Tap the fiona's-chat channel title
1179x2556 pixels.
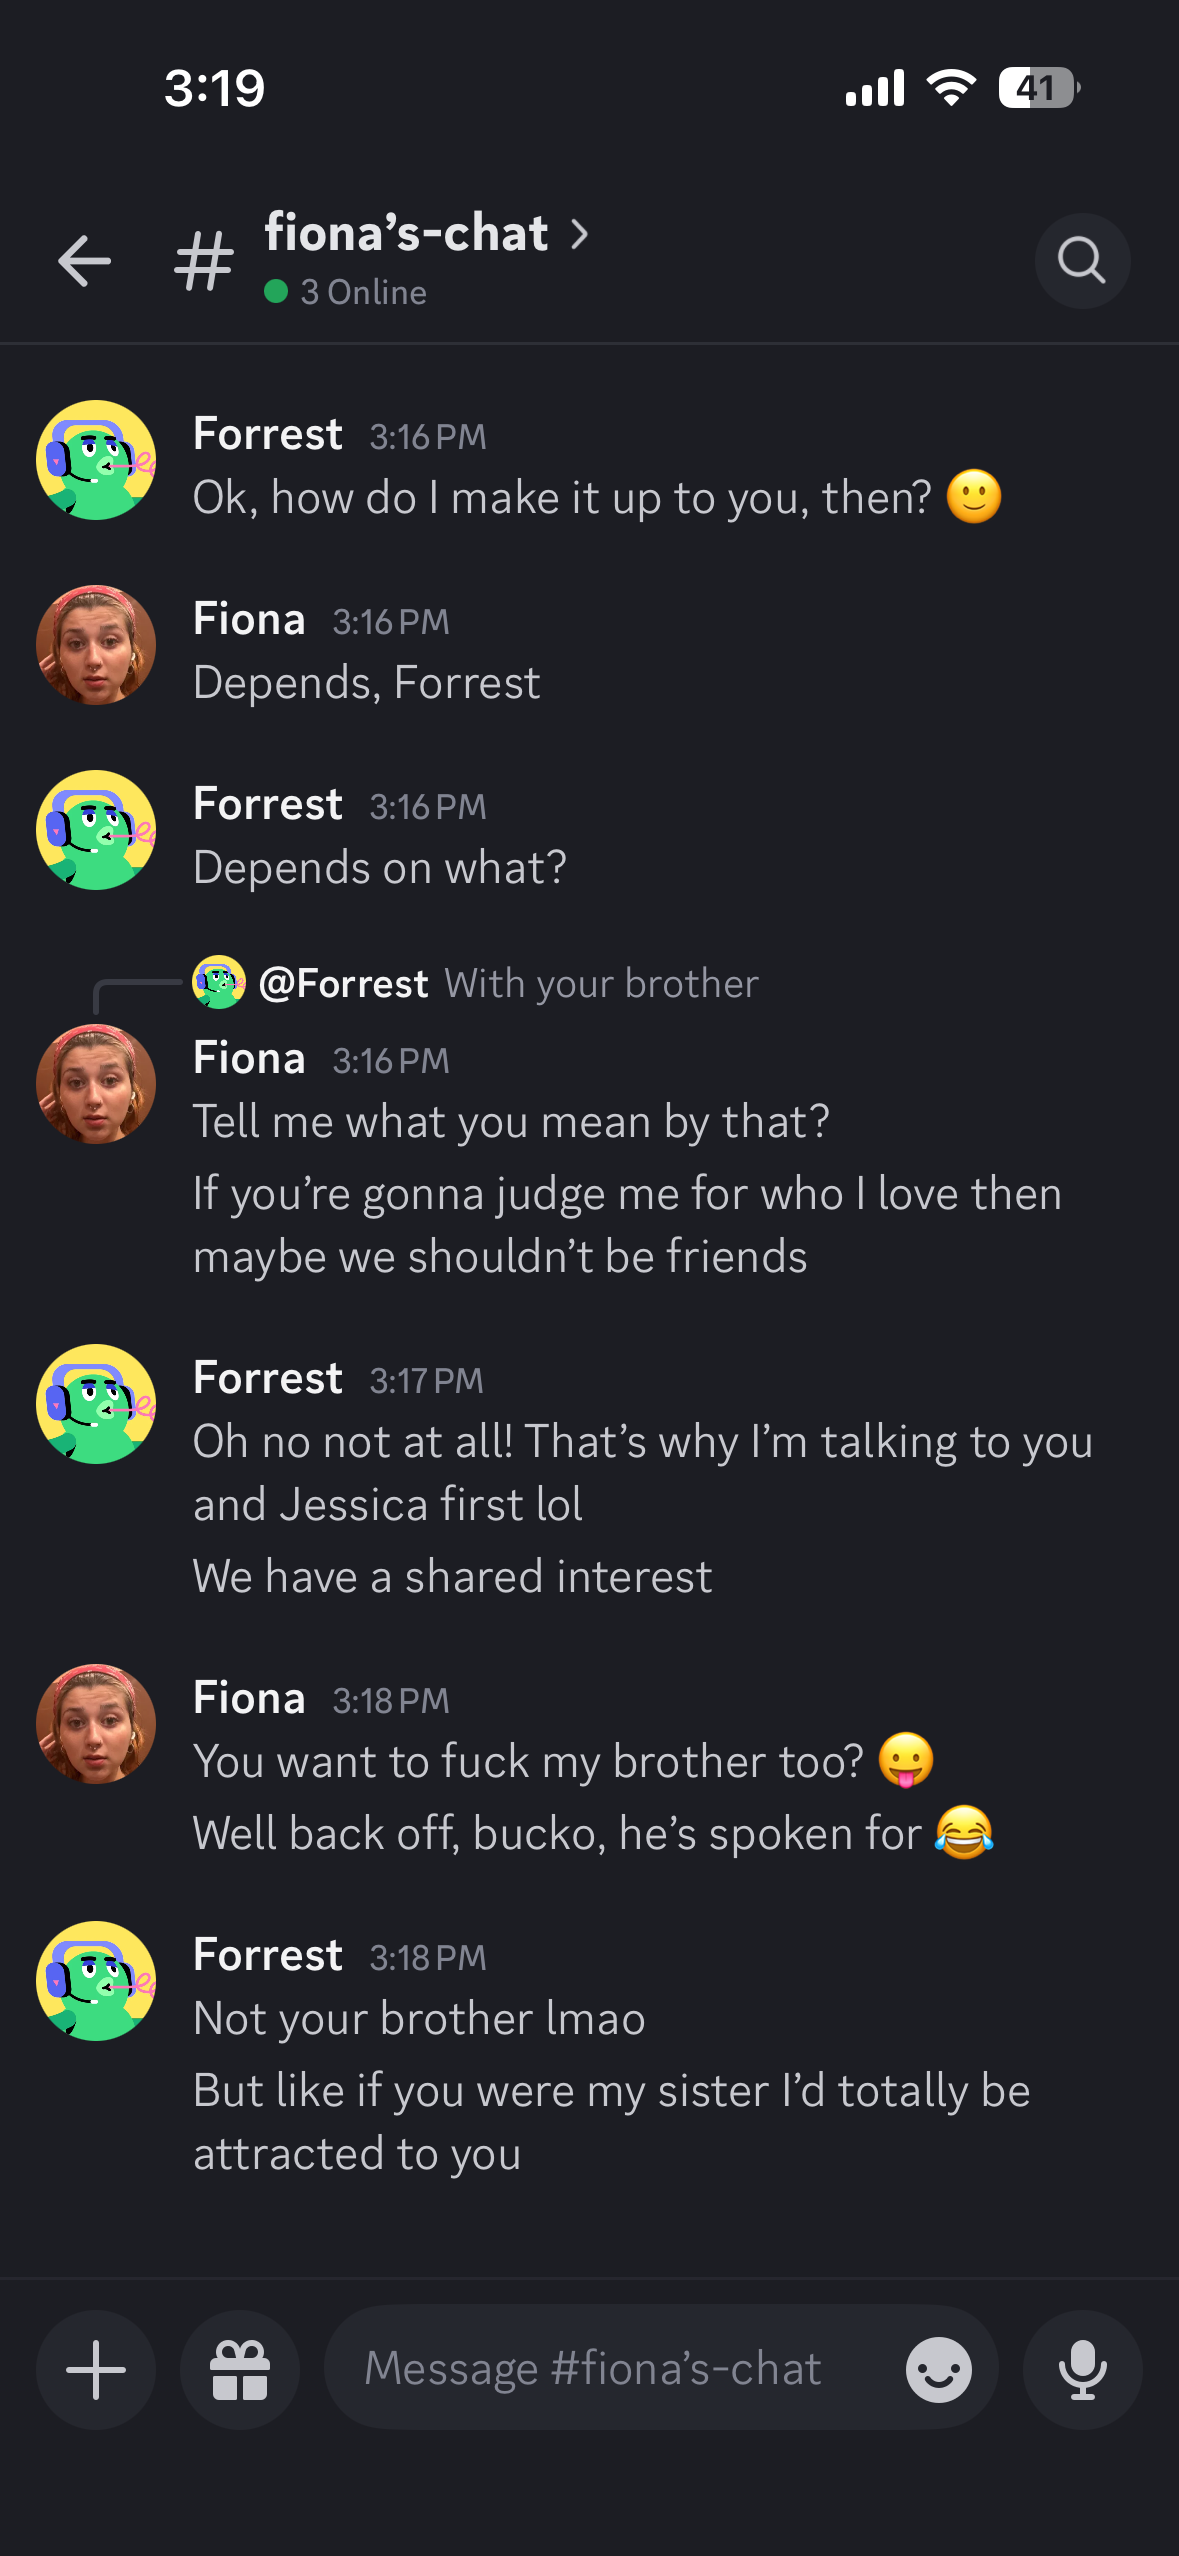406,233
